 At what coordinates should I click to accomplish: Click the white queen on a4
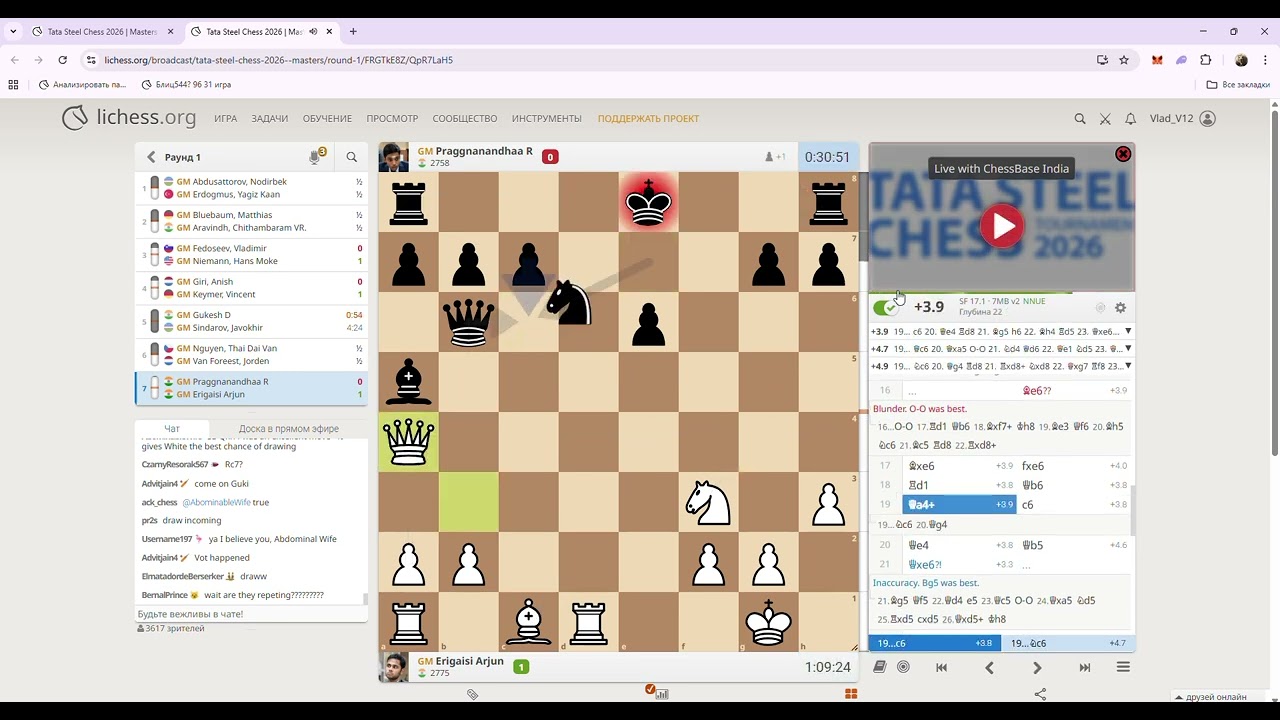click(408, 442)
